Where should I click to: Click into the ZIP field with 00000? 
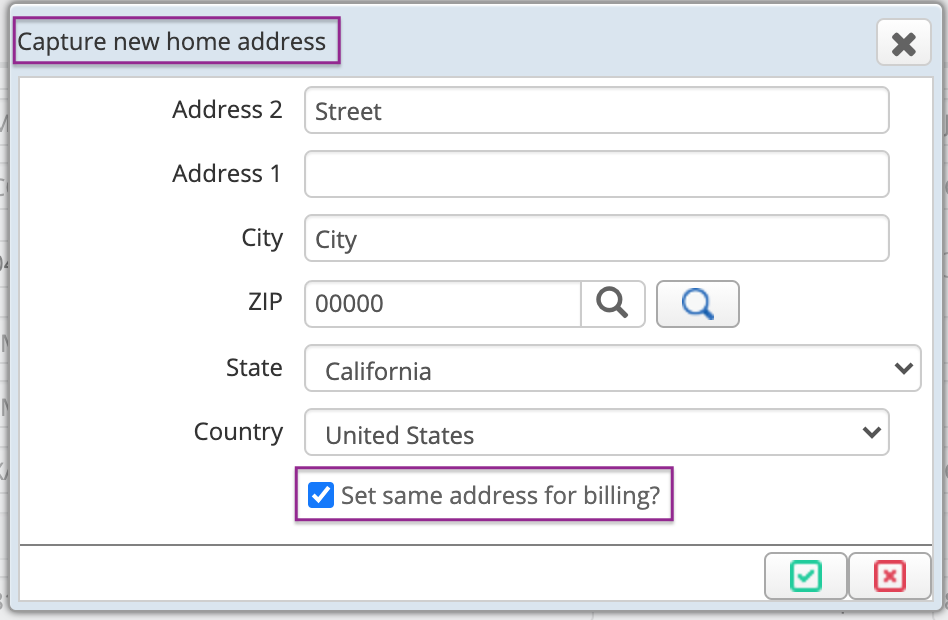click(x=443, y=304)
